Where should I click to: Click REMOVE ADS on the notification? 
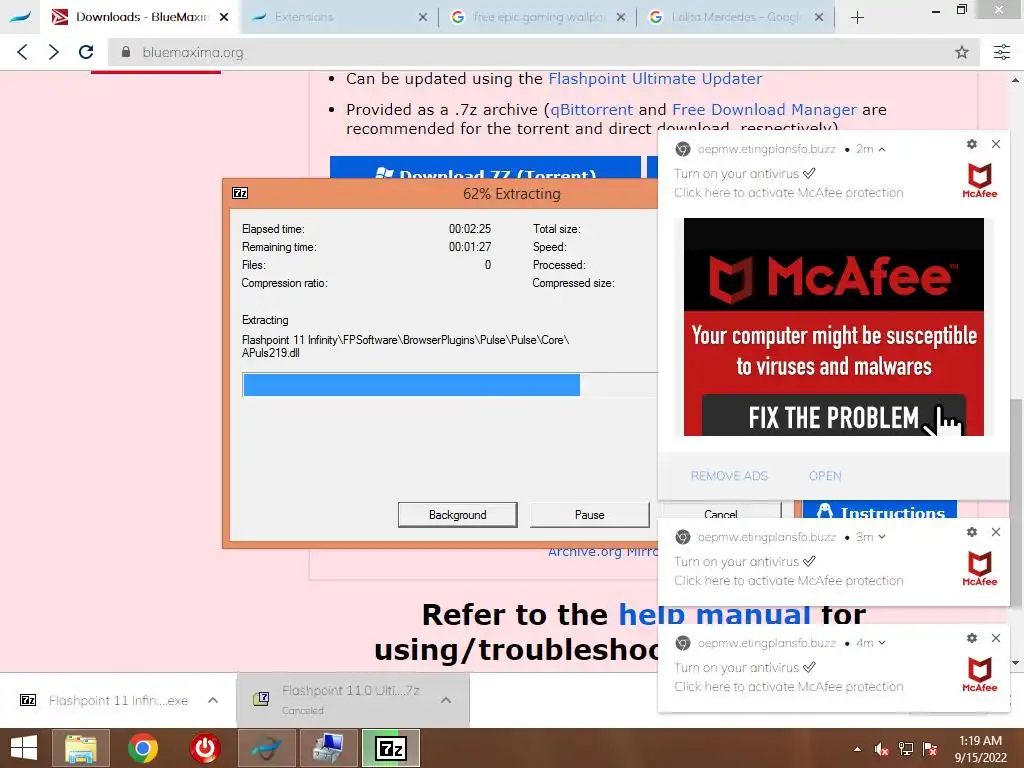[x=729, y=476]
